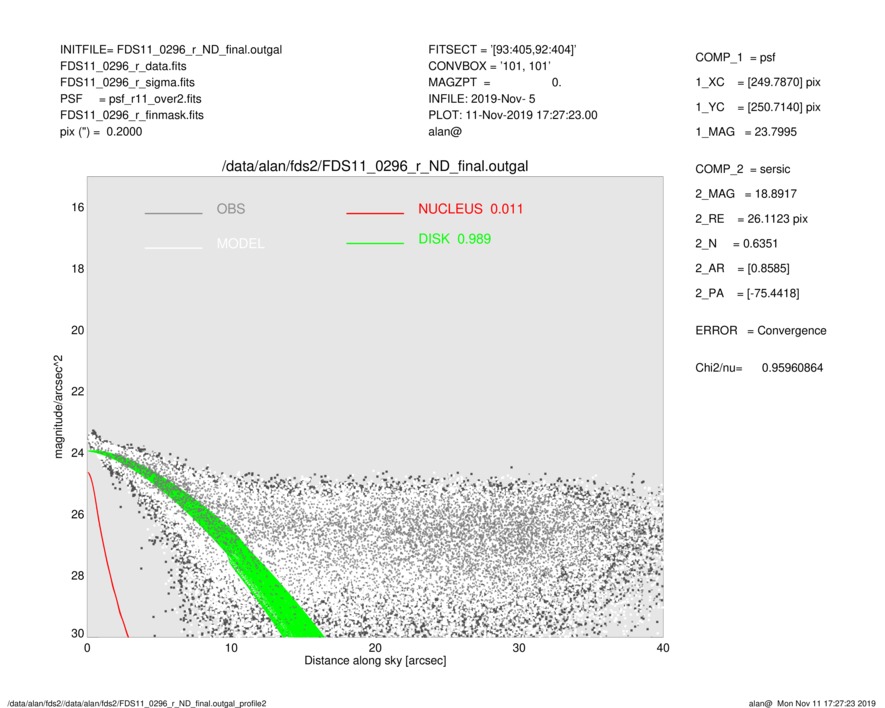
Task: Click the FITSECT '[93:405,92:404]' entry
Action: click(x=502, y=50)
